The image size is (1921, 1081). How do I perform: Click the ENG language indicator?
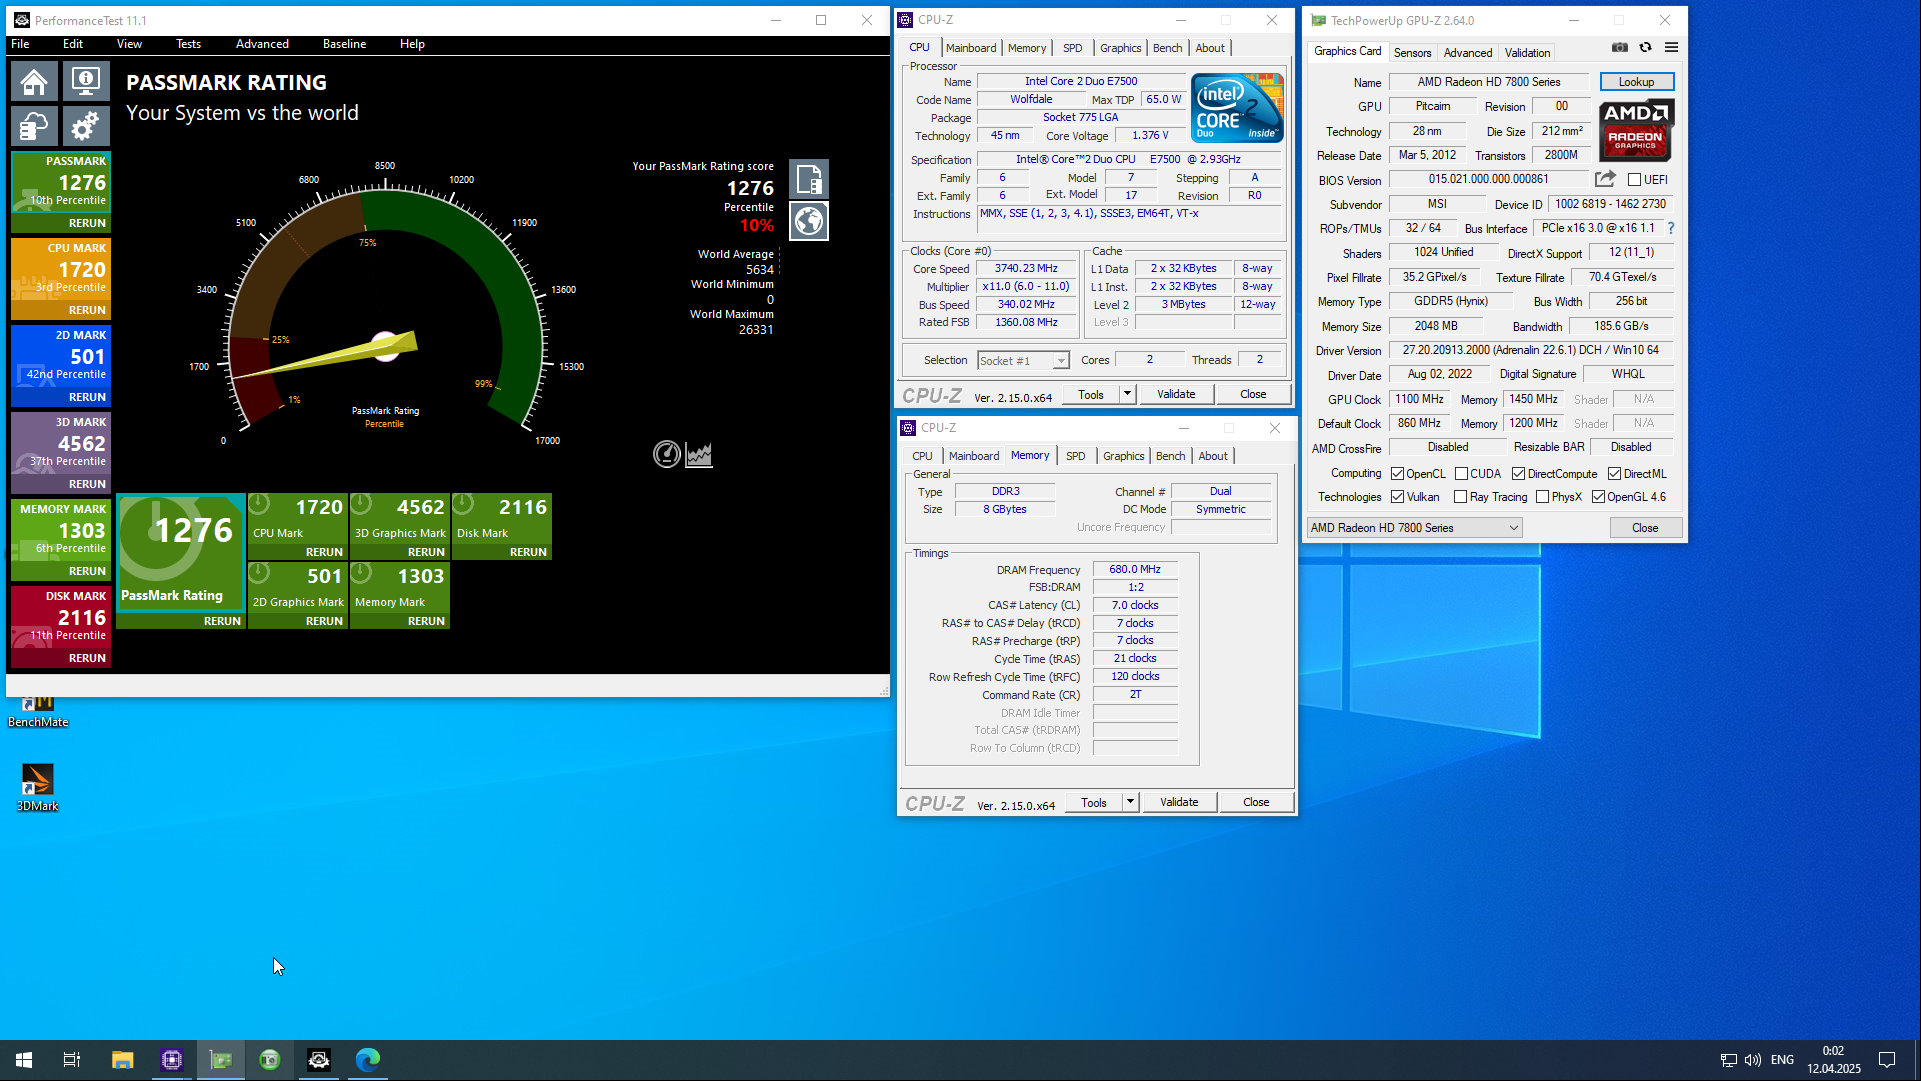pyautogui.click(x=1782, y=1060)
